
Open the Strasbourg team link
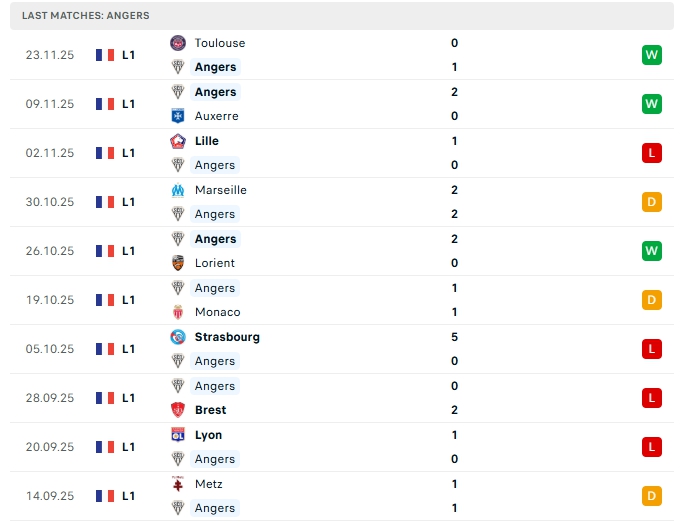(227, 337)
